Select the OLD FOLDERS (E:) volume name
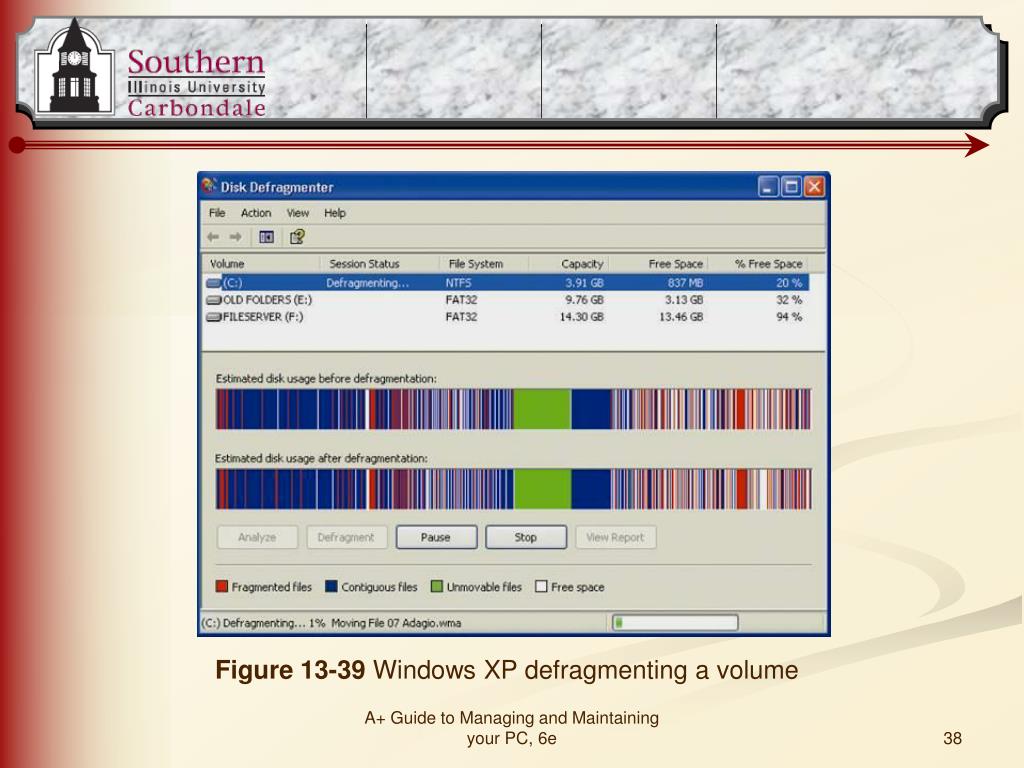The image size is (1024, 768). [x=267, y=300]
